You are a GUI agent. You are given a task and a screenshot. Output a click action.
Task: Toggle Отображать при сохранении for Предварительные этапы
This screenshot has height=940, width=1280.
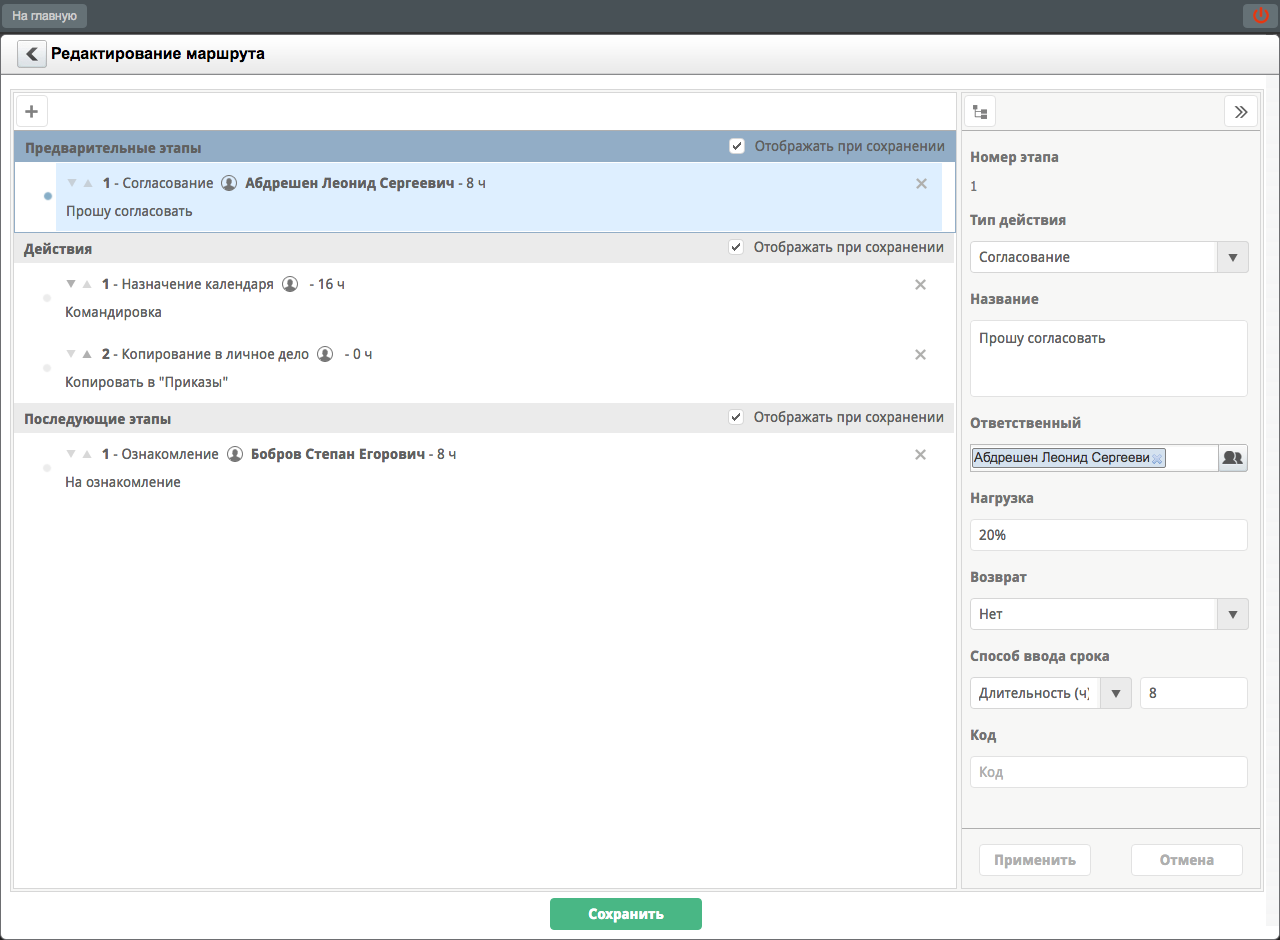click(737, 146)
